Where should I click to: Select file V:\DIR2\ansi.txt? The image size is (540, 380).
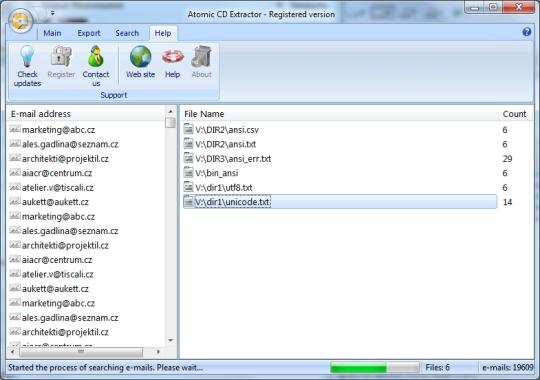point(226,144)
